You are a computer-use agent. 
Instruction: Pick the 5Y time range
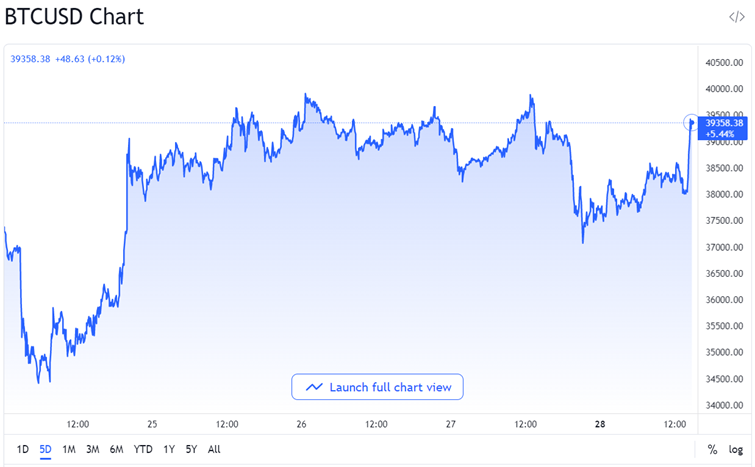click(x=191, y=450)
